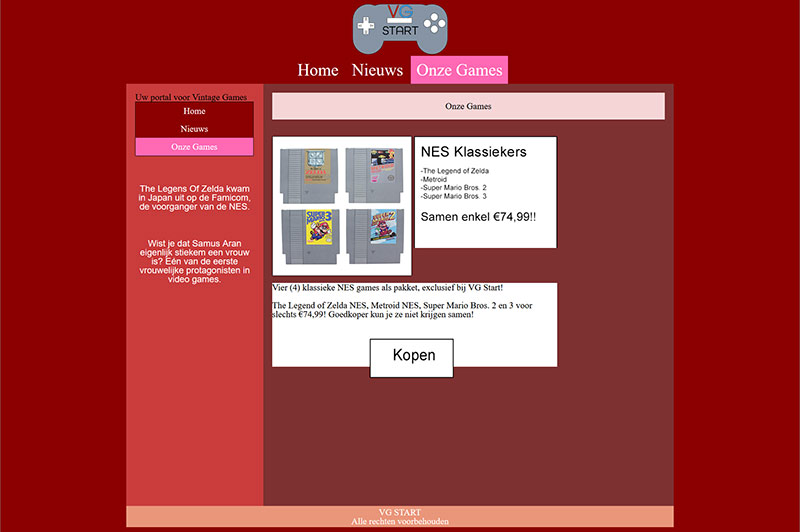Open Nieuws in the top navigation
This screenshot has height=532, width=800.
click(x=377, y=70)
